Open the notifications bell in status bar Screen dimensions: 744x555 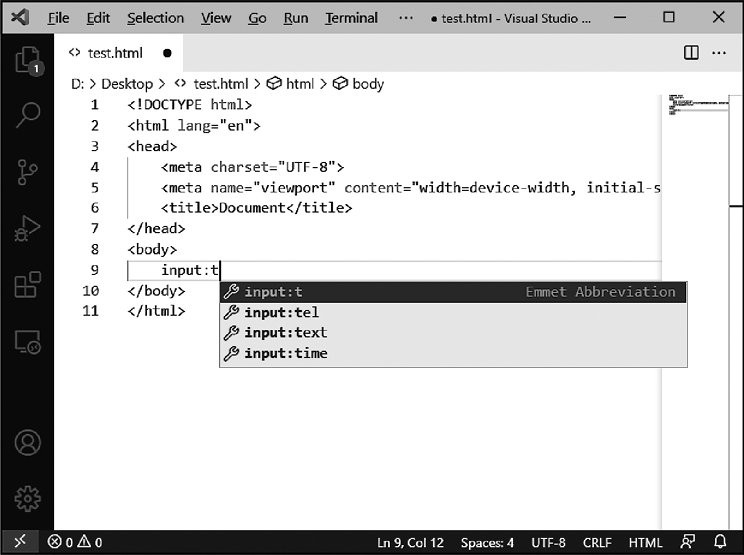(x=720, y=542)
